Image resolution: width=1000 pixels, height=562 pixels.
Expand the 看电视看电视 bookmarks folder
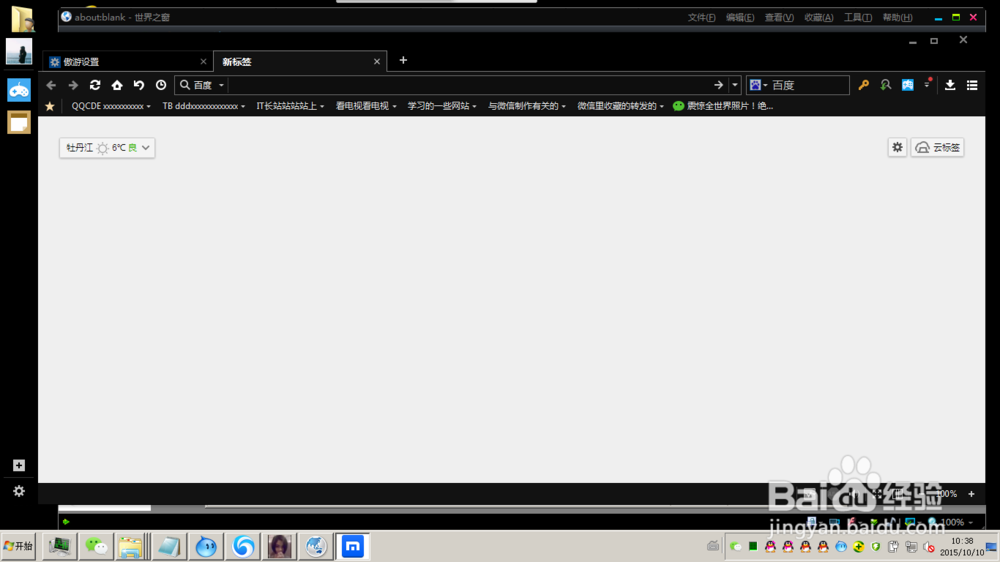(366, 107)
